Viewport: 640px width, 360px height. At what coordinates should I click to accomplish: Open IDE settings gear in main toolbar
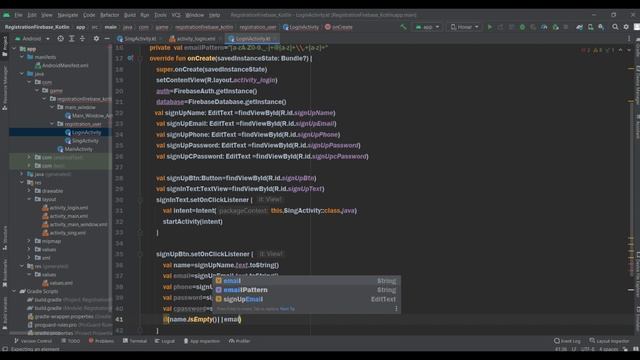click(x=626, y=27)
